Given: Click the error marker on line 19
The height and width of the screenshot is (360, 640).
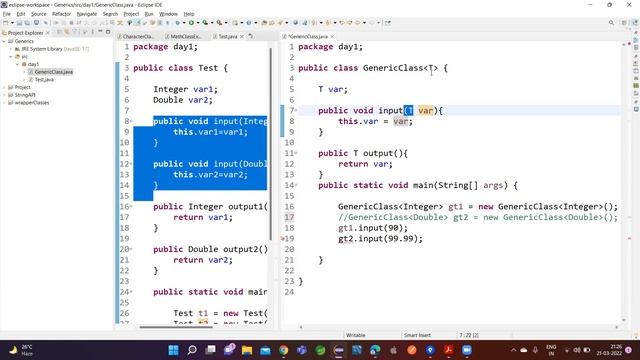Looking at the screenshot, I should pyautogui.click(x=282, y=239).
